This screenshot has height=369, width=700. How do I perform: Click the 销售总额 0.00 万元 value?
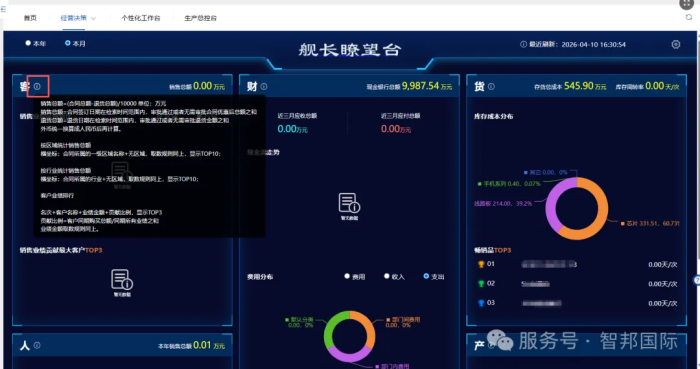197,86
